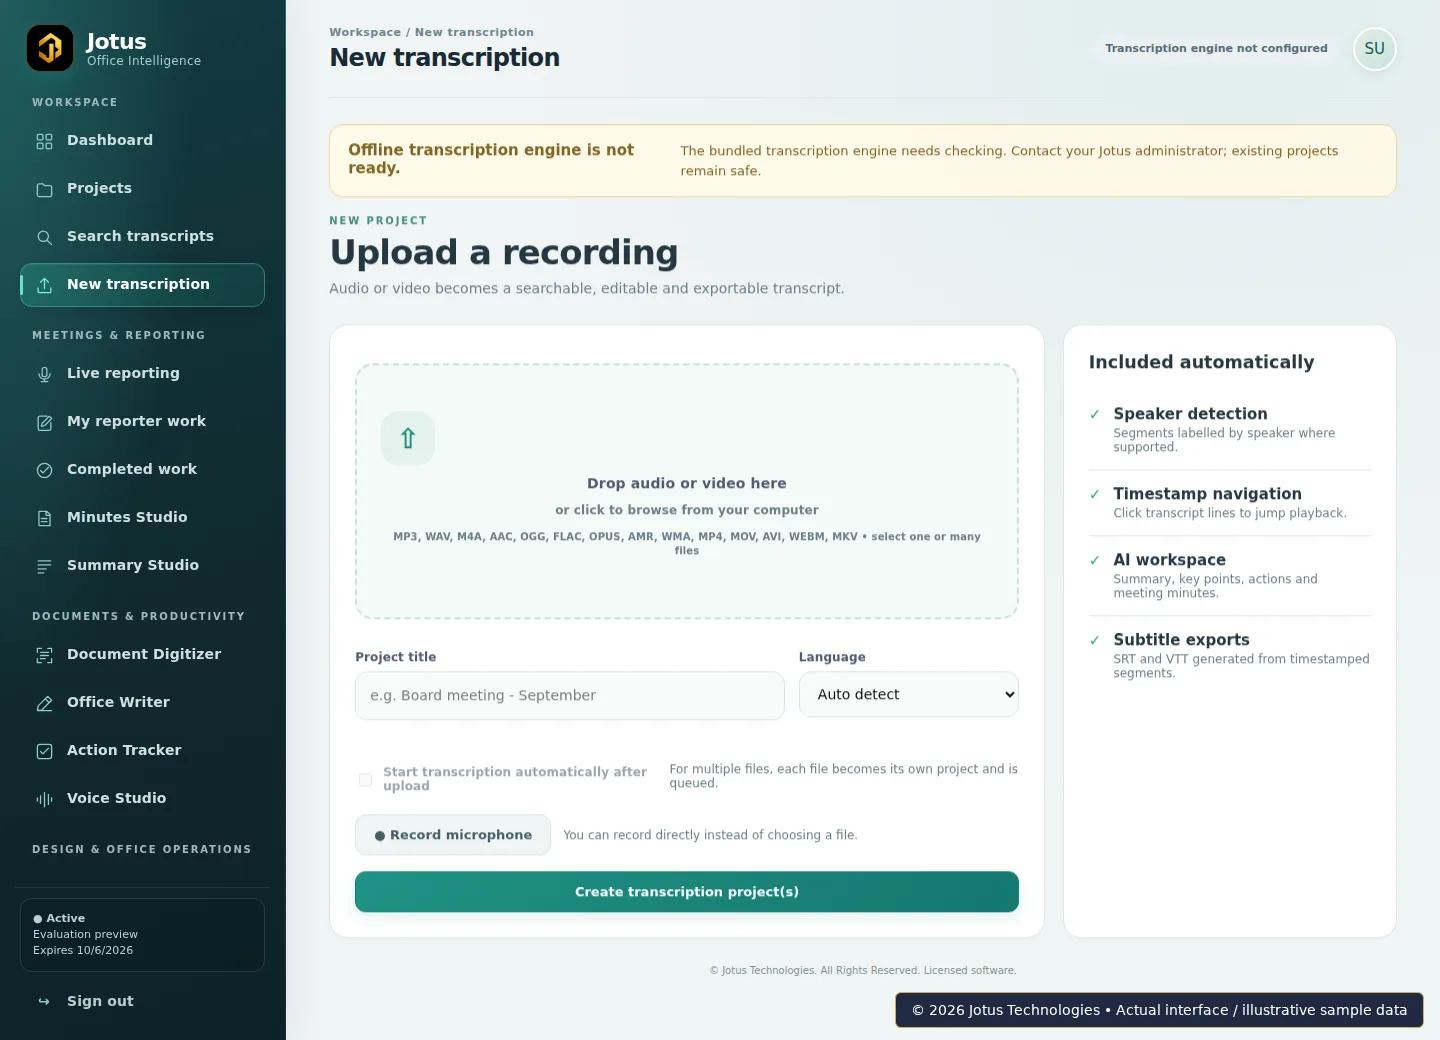Open Search transcripts page

point(142,237)
